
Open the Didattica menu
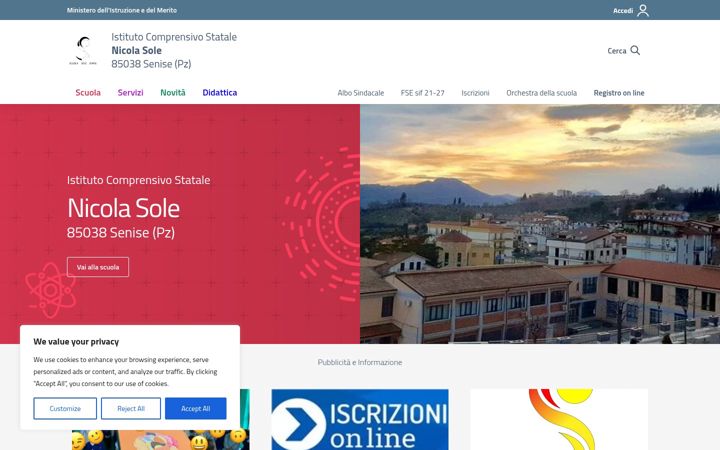click(219, 92)
